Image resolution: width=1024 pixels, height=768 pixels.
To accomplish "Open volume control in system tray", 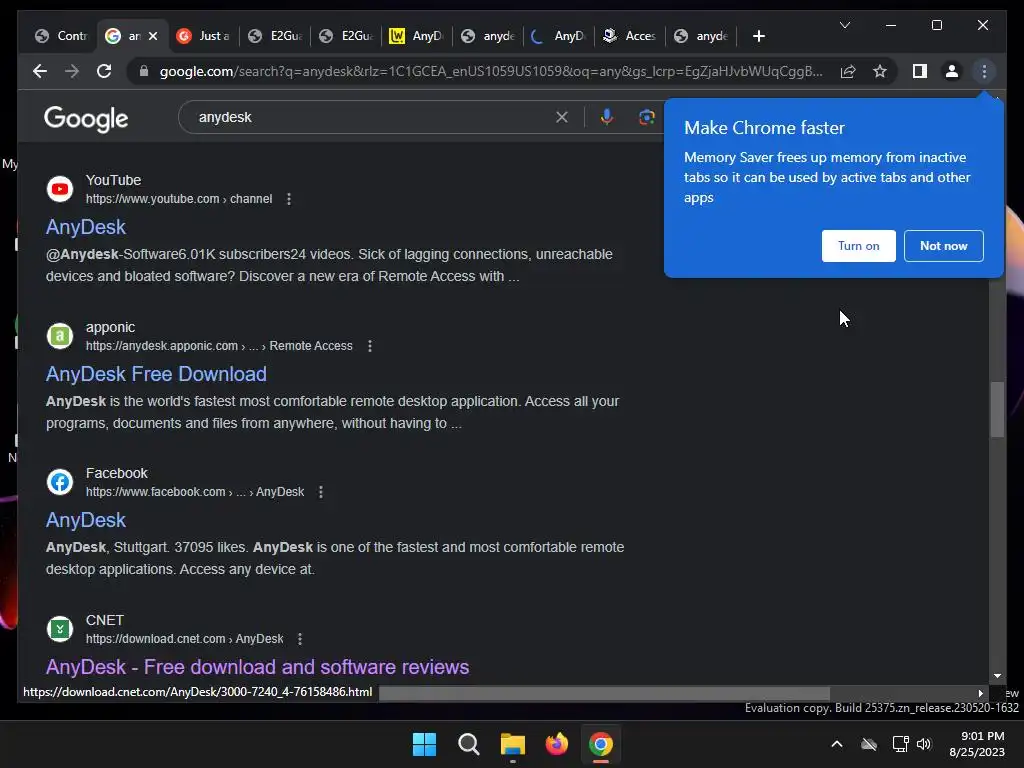I will tap(923, 744).
